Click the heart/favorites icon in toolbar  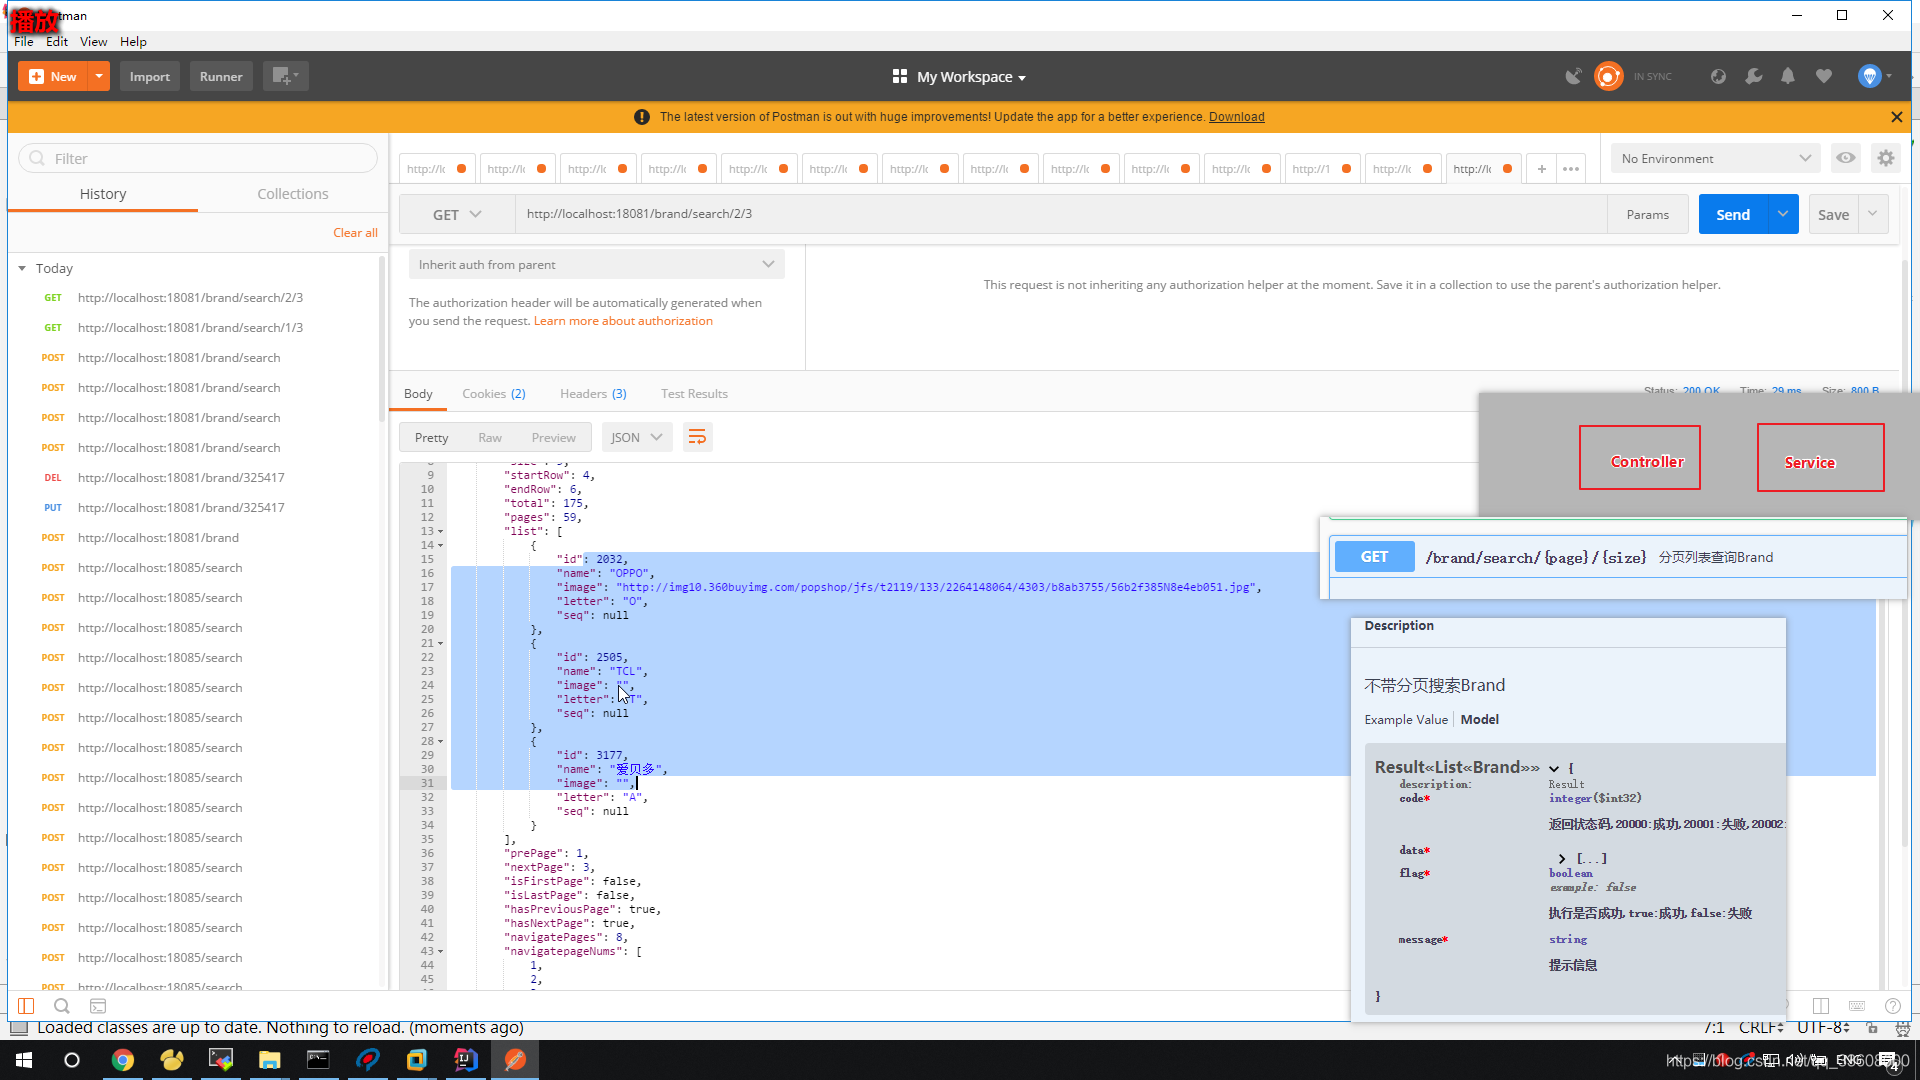[x=1825, y=76]
